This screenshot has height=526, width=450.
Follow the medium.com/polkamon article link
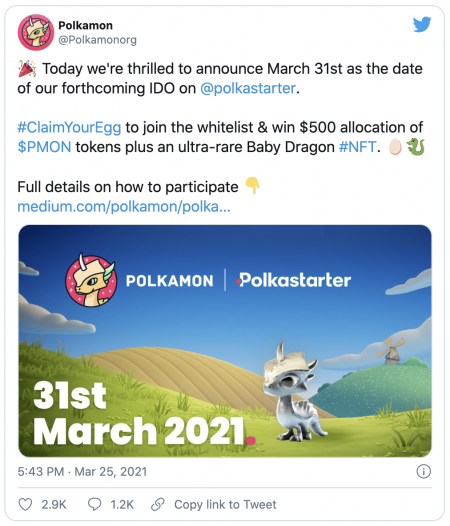pos(124,207)
